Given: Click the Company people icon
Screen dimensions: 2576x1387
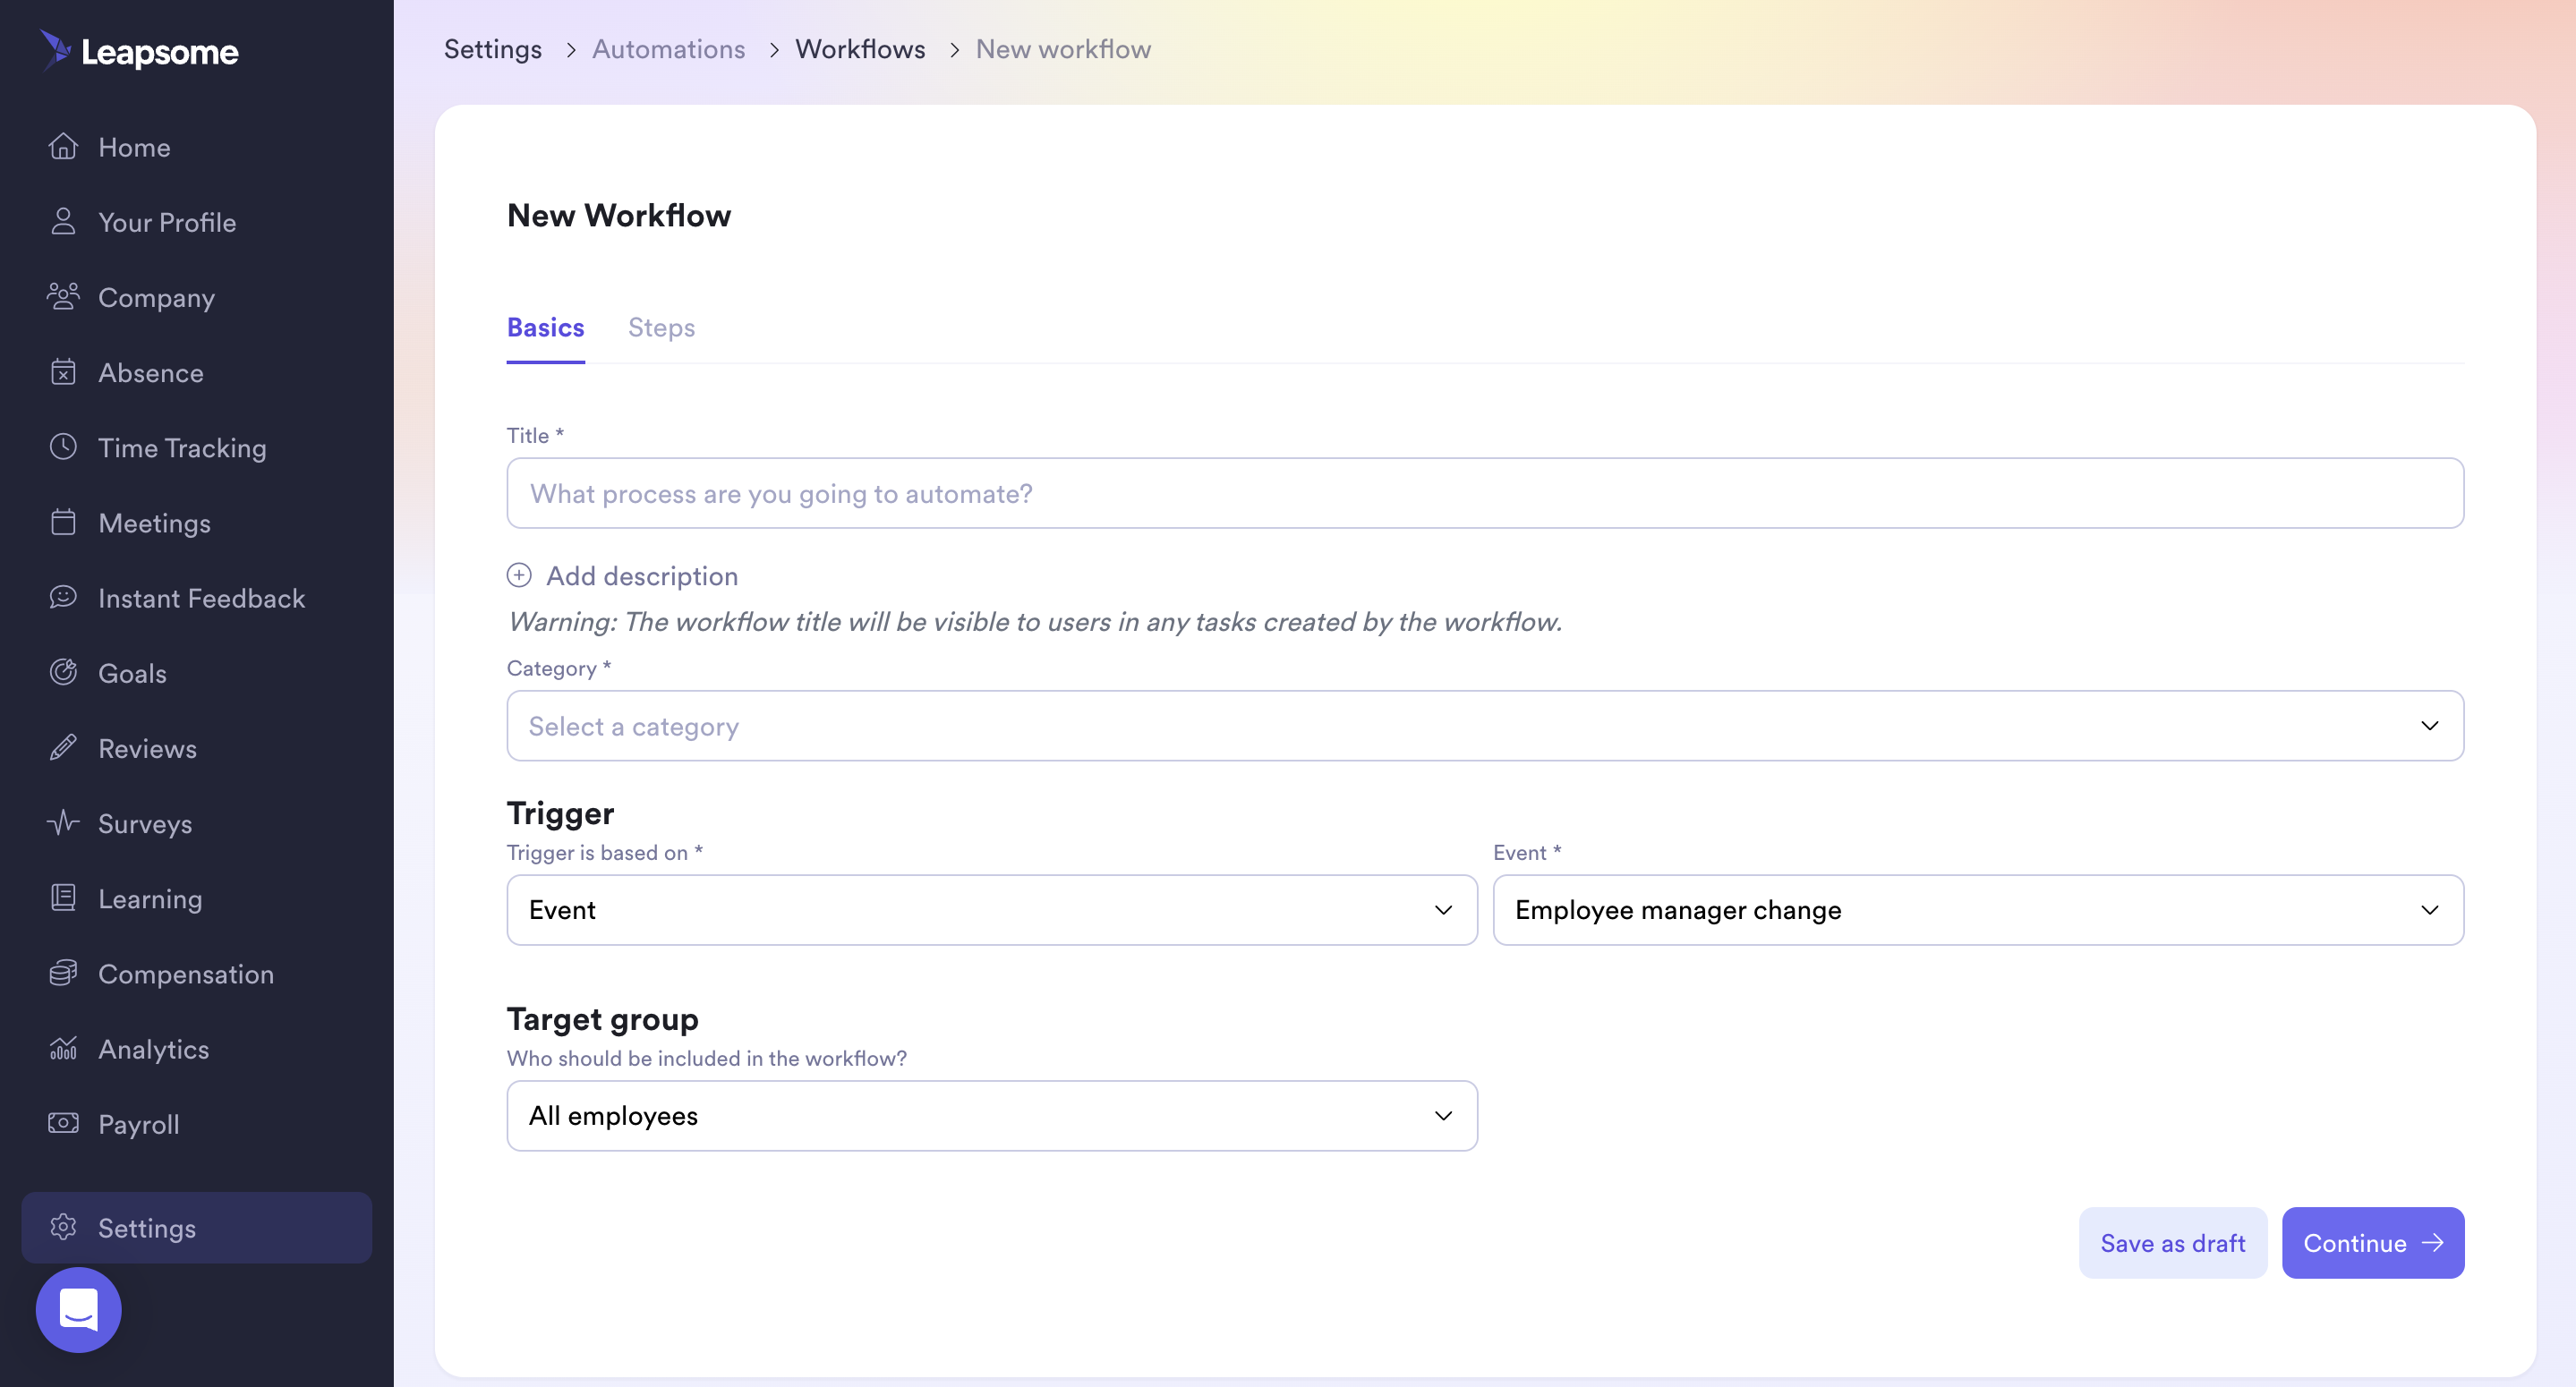Looking at the screenshot, I should pyautogui.click(x=63, y=297).
